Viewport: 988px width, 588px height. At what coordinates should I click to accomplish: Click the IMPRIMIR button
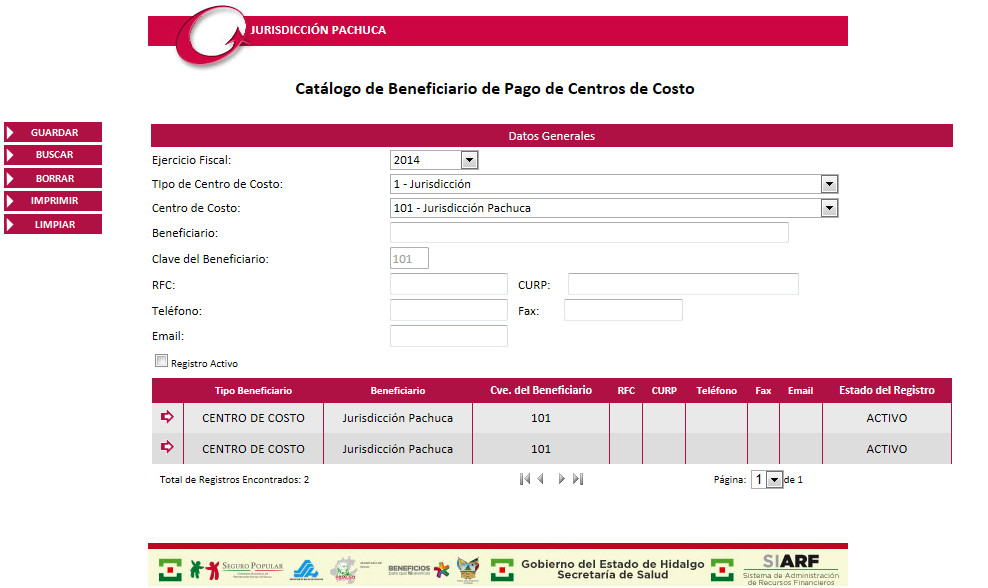coord(53,201)
